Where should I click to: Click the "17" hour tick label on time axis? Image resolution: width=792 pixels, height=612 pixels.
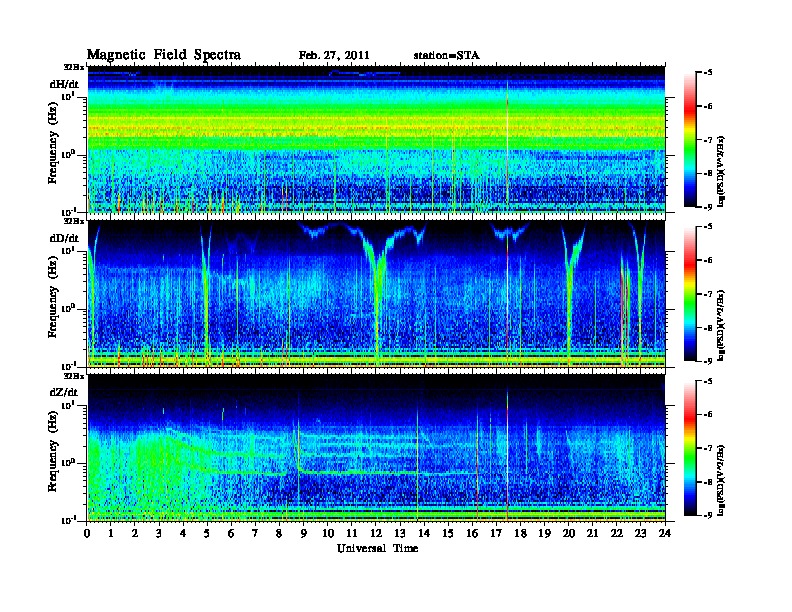pyautogui.click(x=497, y=533)
